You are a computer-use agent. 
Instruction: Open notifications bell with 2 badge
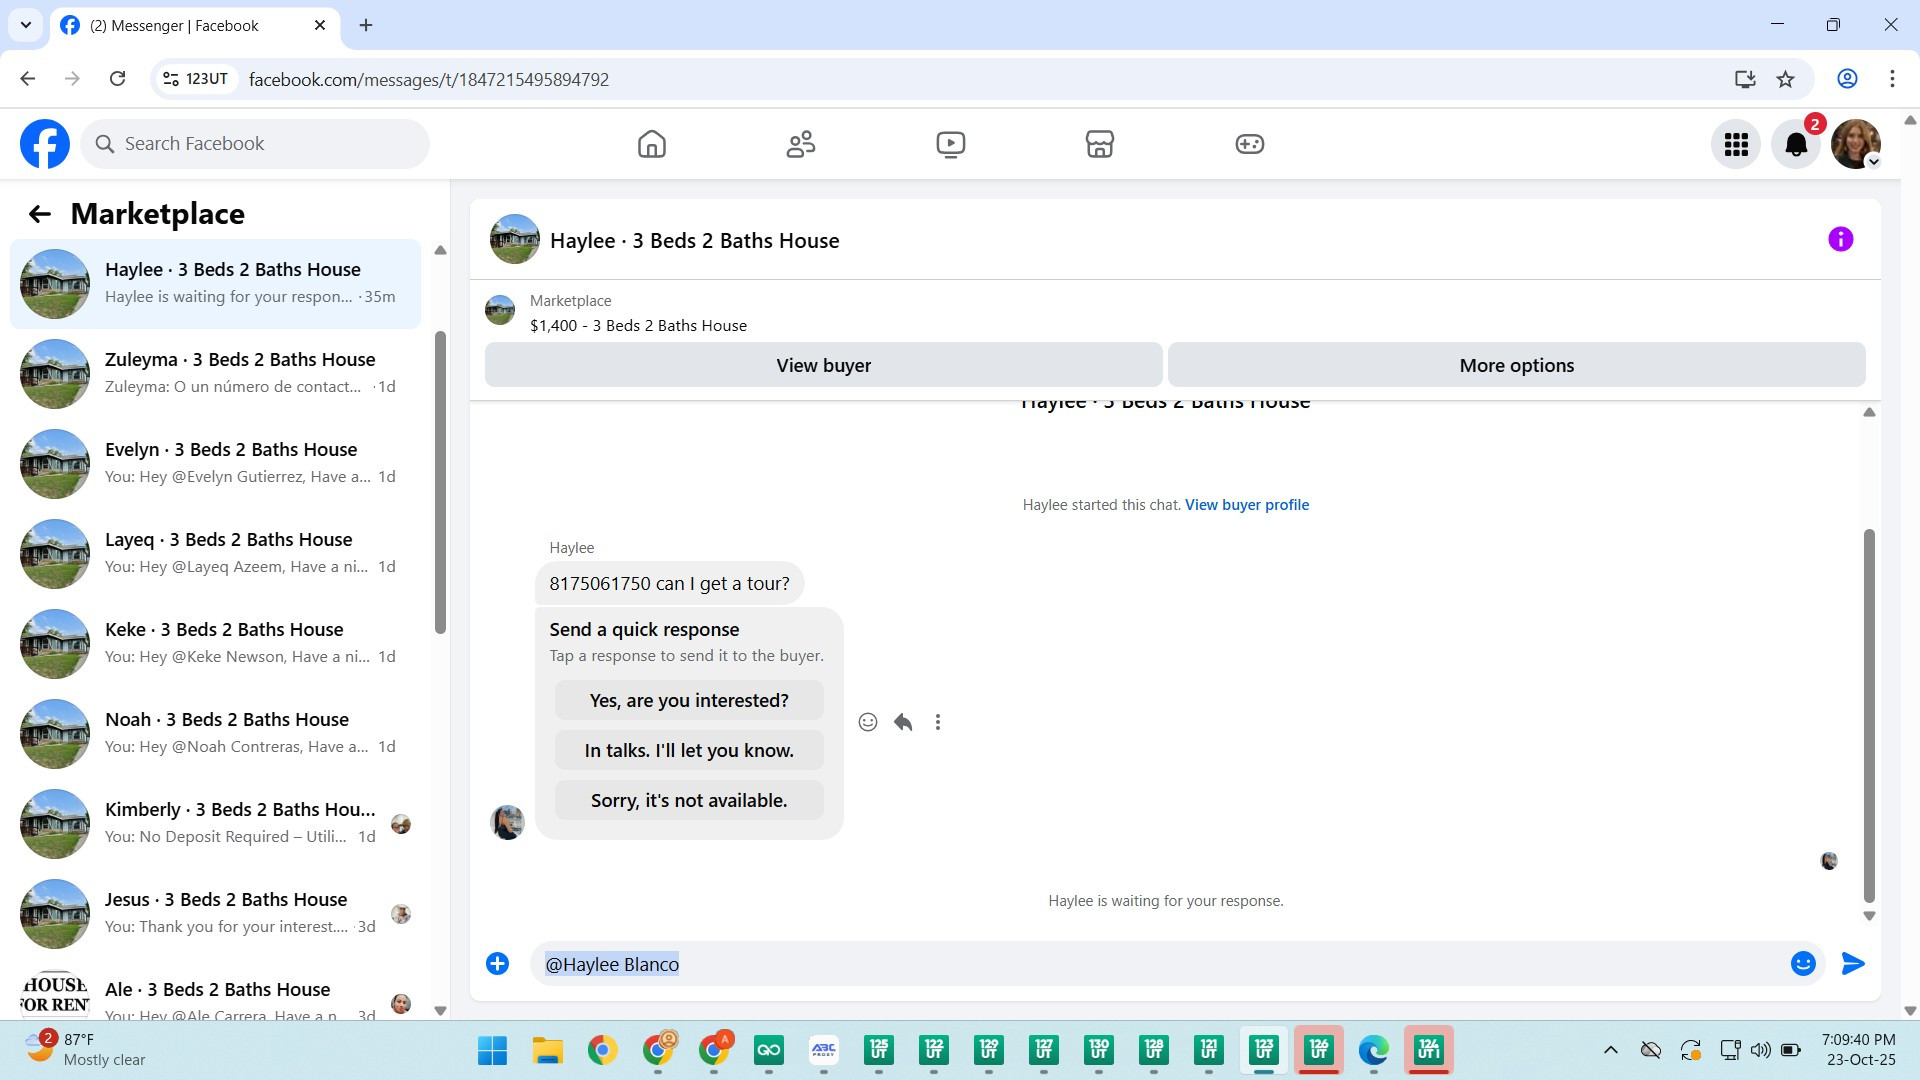tap(1796, 144)
